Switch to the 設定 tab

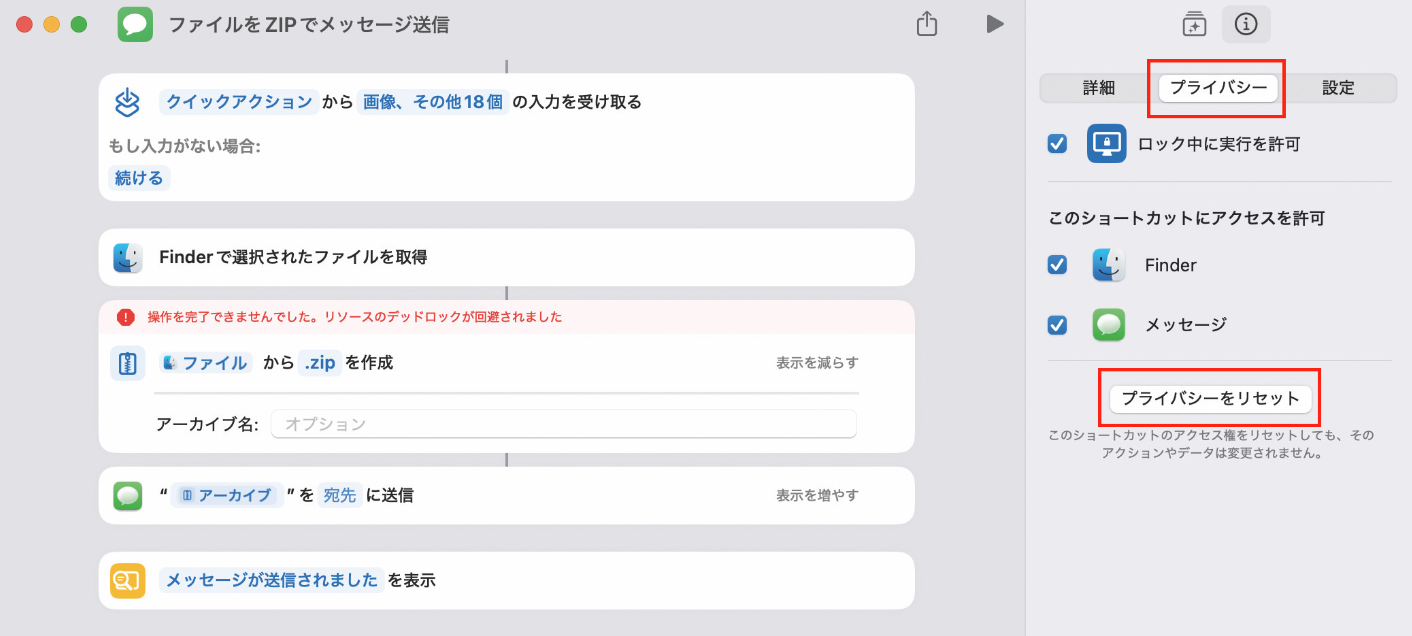coord(1337,88)
